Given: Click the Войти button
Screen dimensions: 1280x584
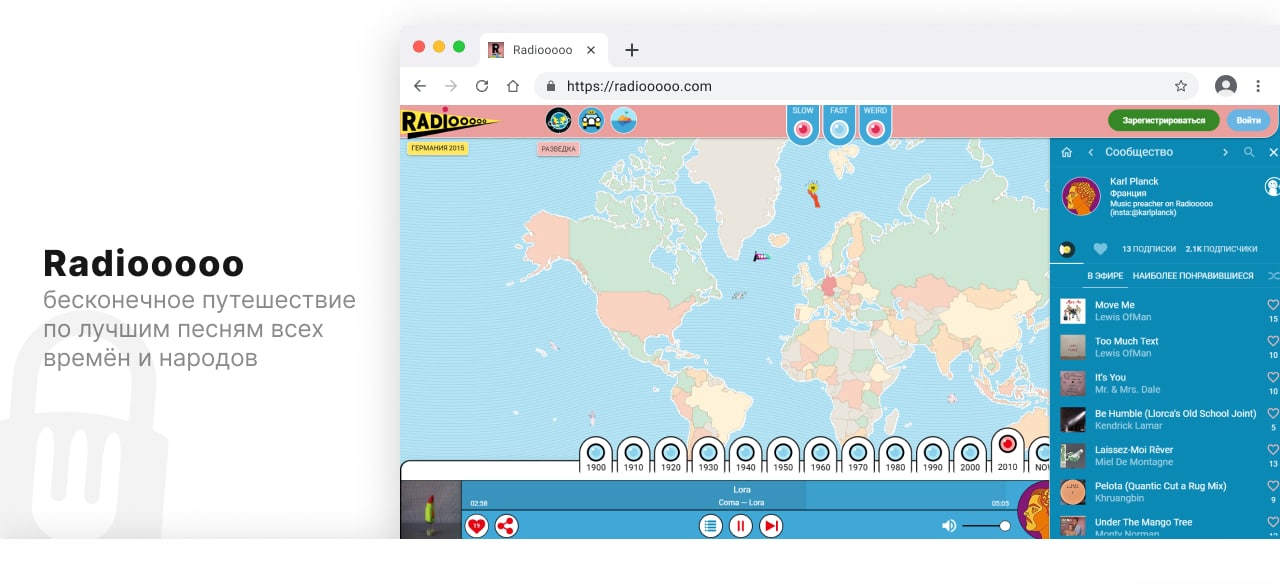Looking at the screenshot, I should pyautogui.click(x=1248, y=120).
